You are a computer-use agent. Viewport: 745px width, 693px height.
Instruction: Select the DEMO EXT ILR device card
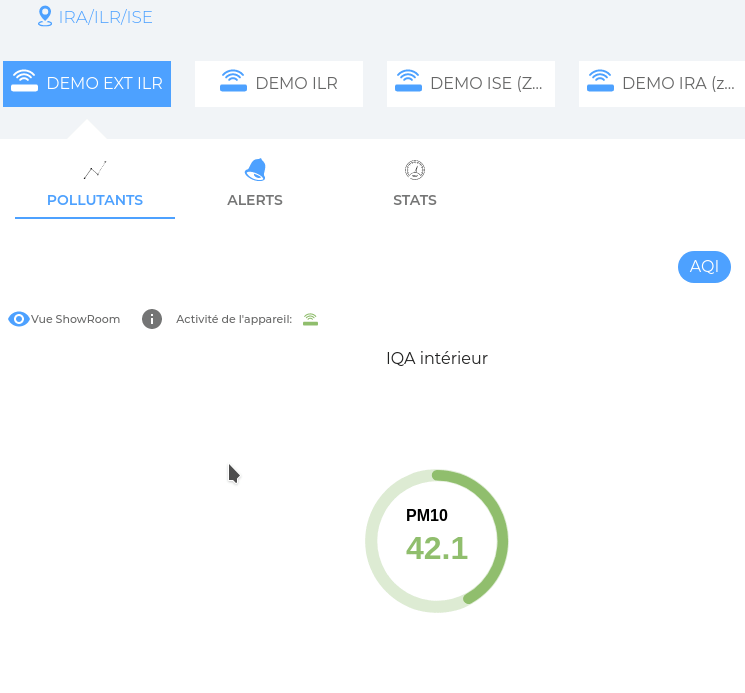(x=87, y=84)
